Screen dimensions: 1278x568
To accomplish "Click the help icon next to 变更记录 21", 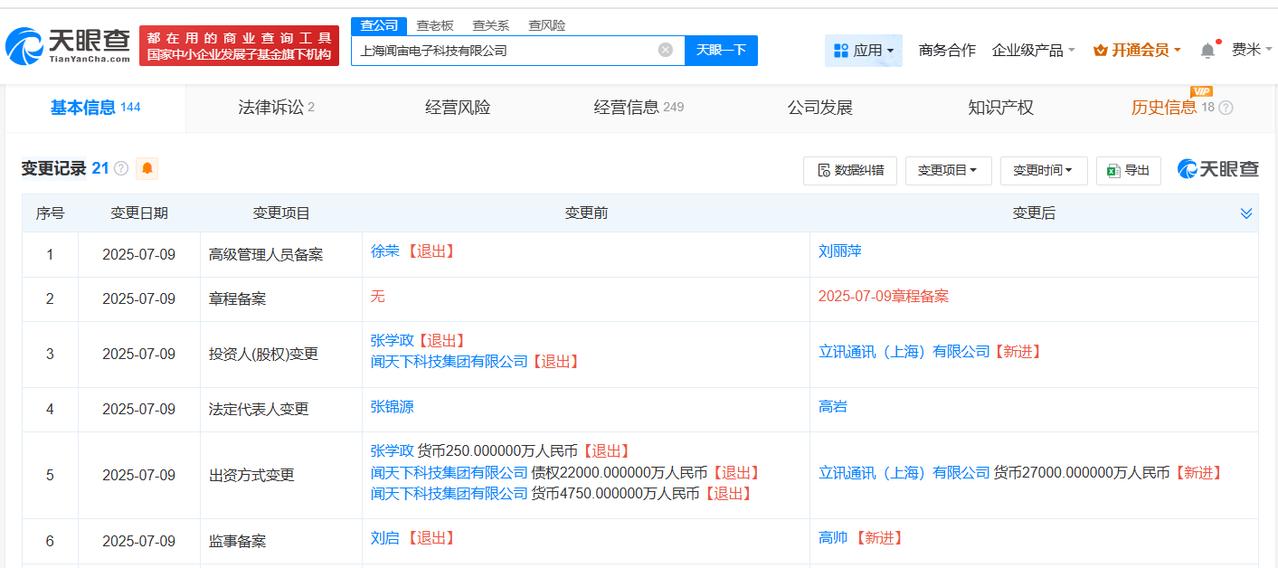I will [x=121, y=169].
